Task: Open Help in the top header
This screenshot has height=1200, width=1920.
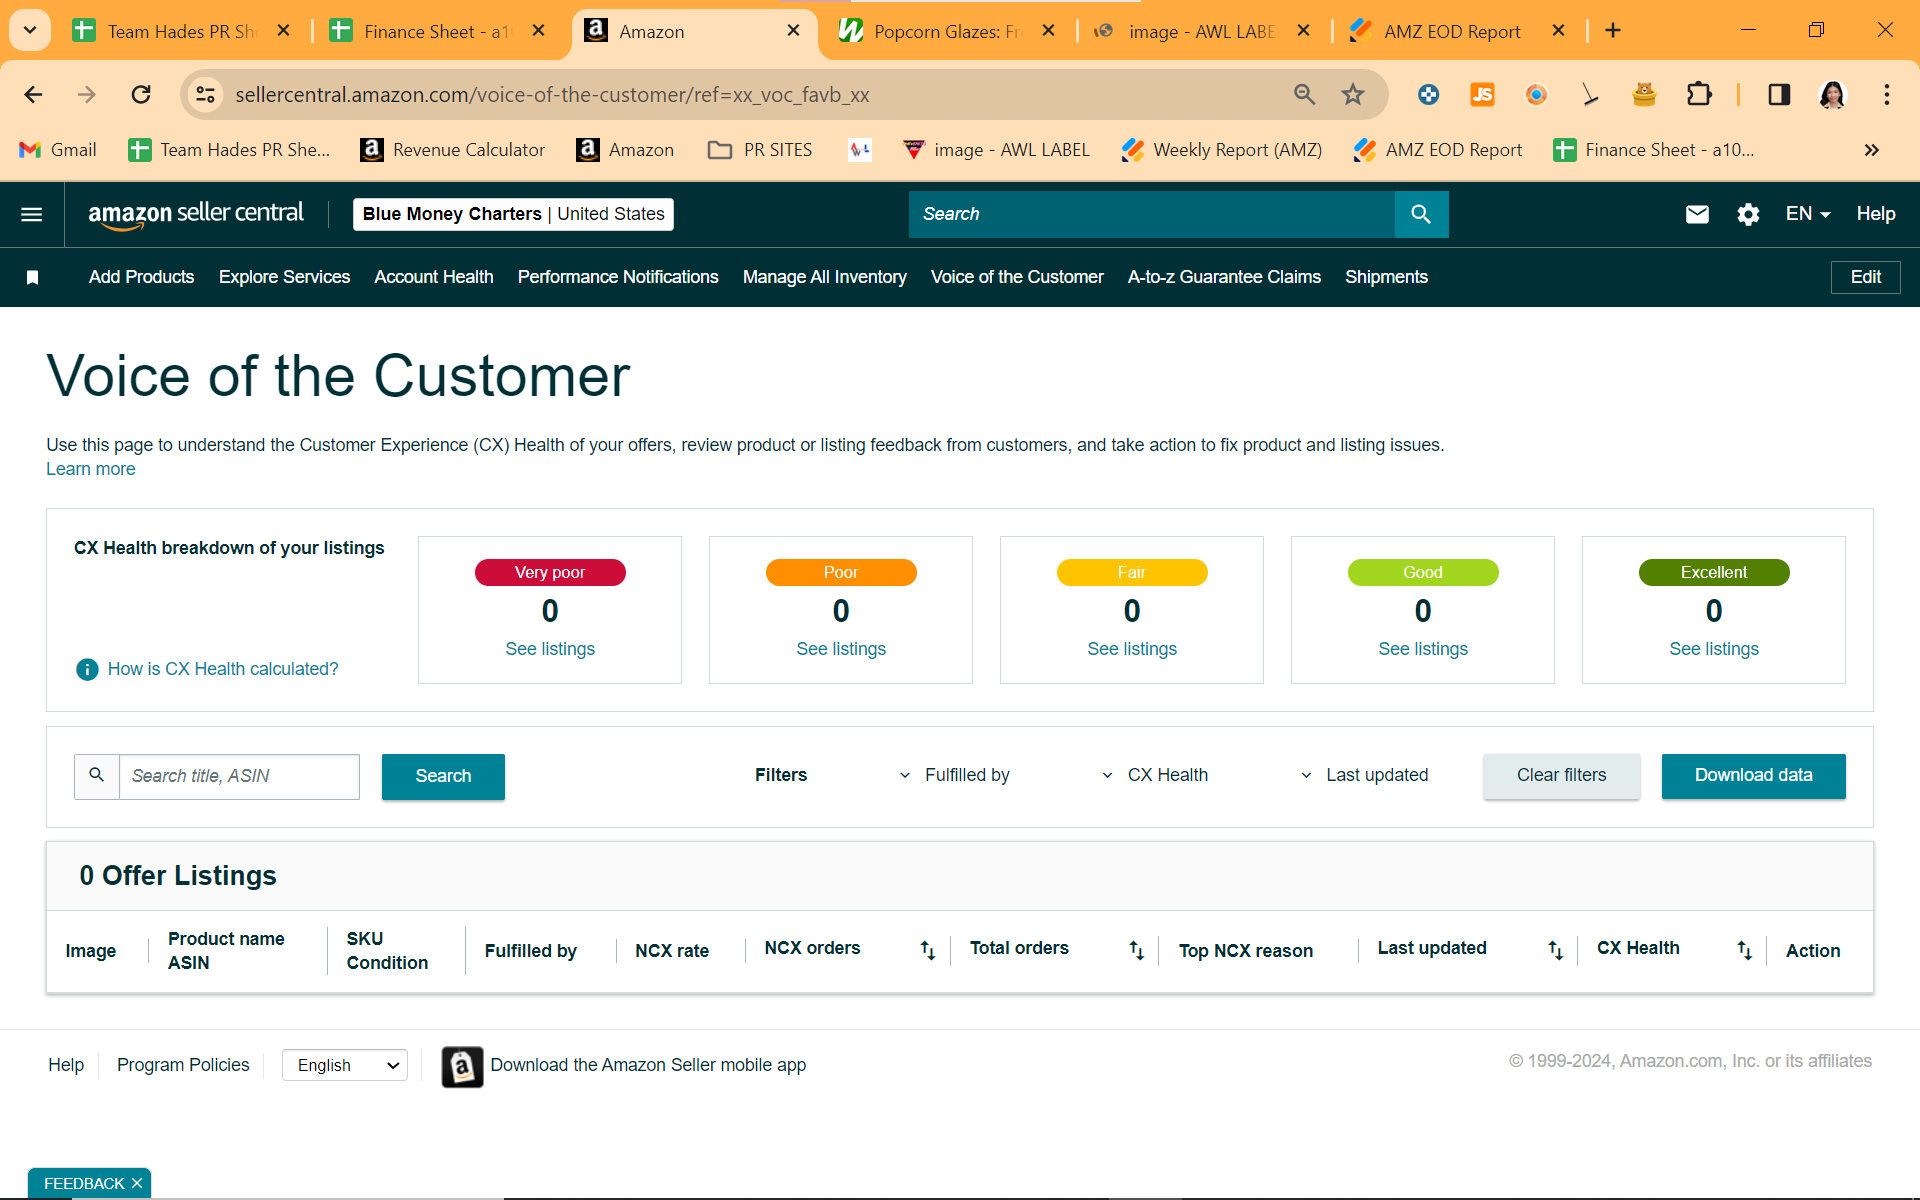Action: (x=1876, y=214)
